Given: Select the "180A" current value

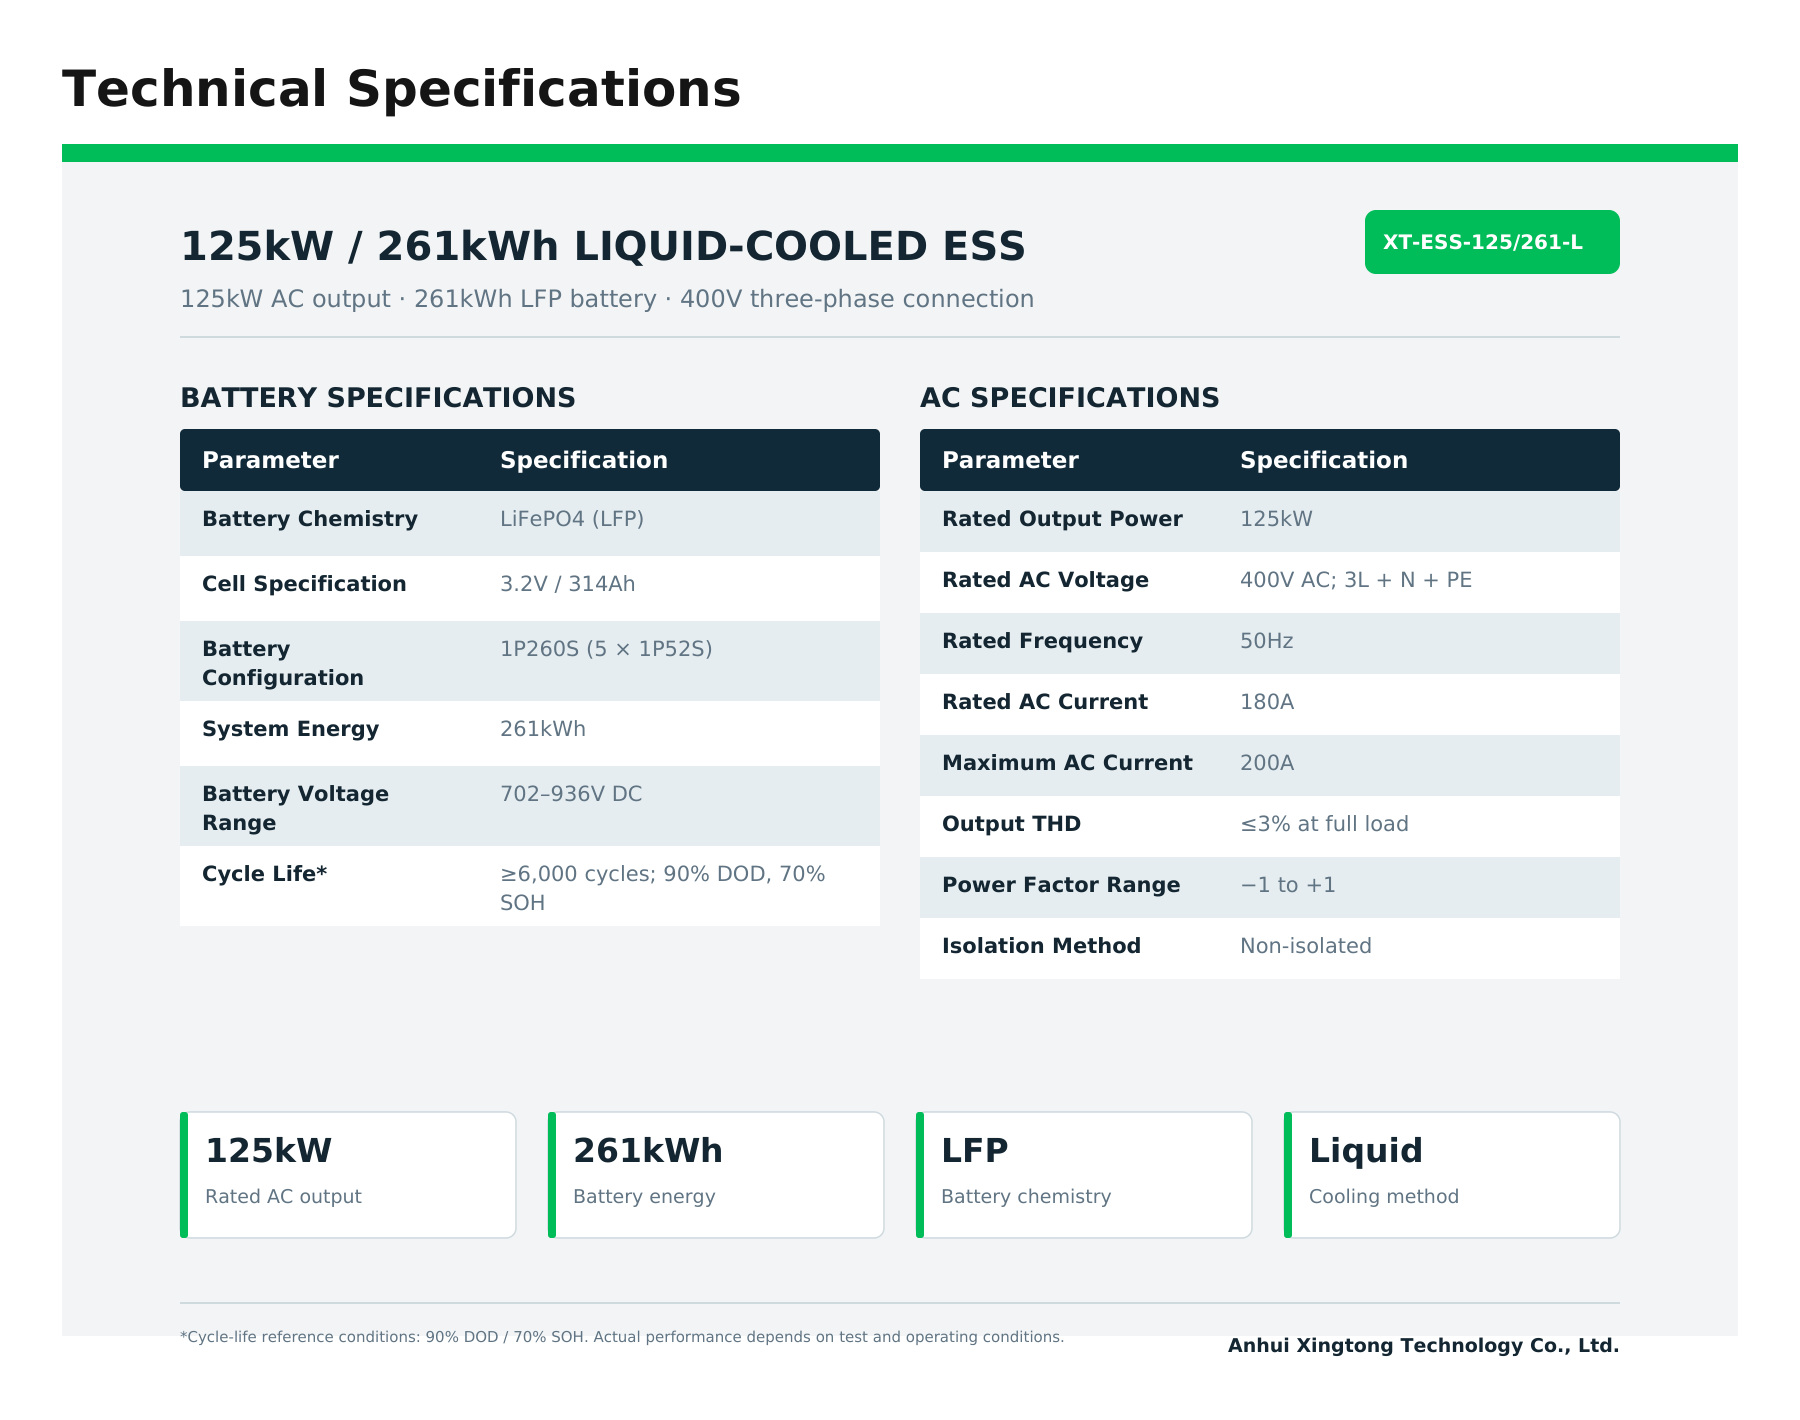Looking at the screenshot, I should [x=1267, y=702].
